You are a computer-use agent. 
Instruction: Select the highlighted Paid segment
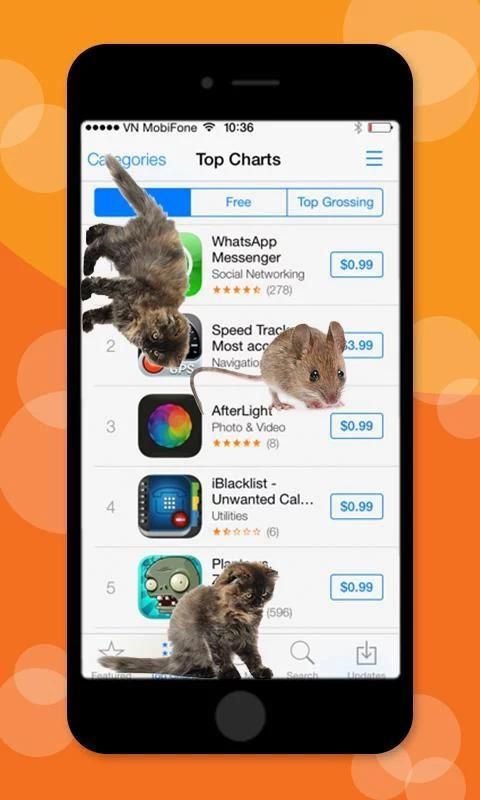(x=142, y=203)
